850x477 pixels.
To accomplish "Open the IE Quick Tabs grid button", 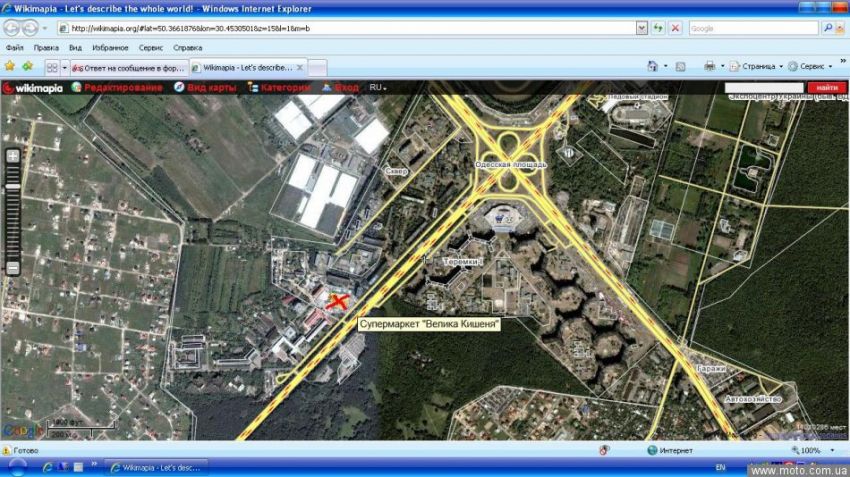I will coord(52,67).
